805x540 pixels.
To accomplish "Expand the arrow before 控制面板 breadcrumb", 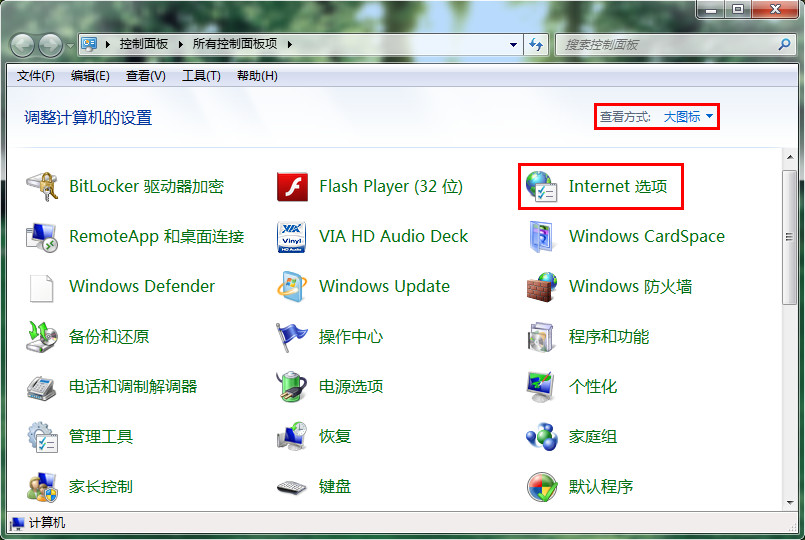I will point(108,45).
